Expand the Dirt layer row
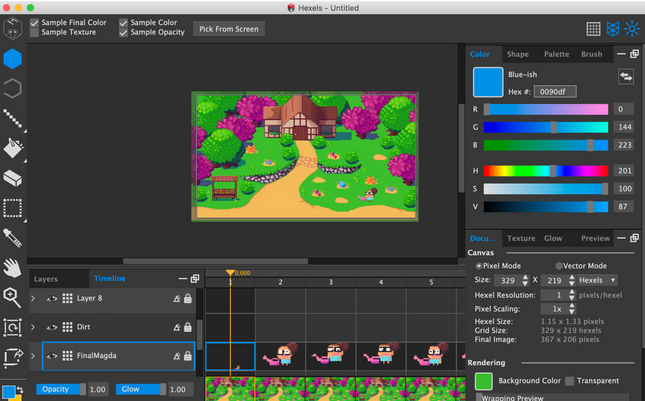Viewport: 645px width, 401px height. click(33, 327)
